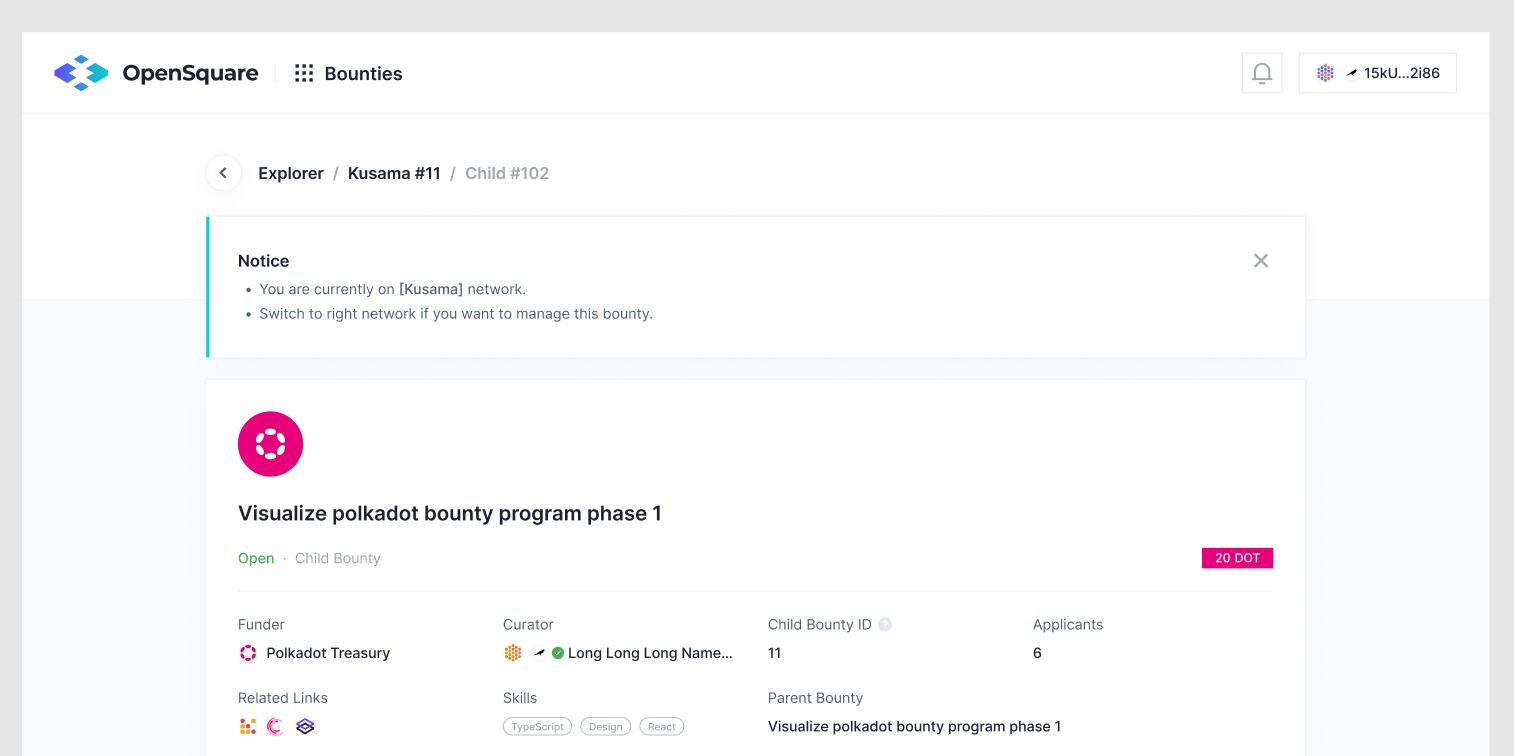Open the 15kU...2i86 account menu
Screen dimensions: 1514x756
pos(1377,73)
